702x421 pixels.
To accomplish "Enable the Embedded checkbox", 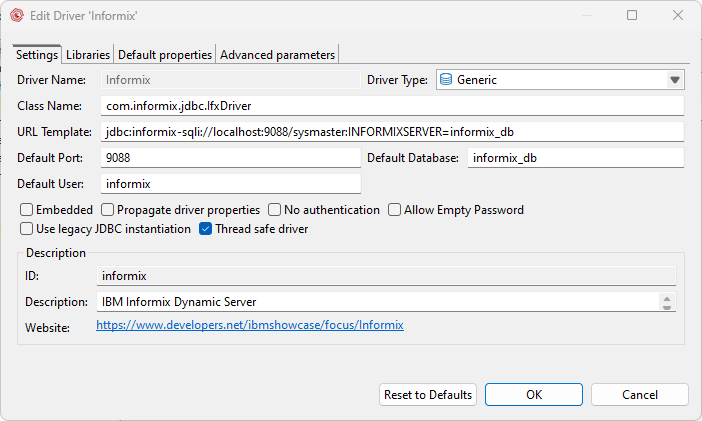I will (27, 210).
